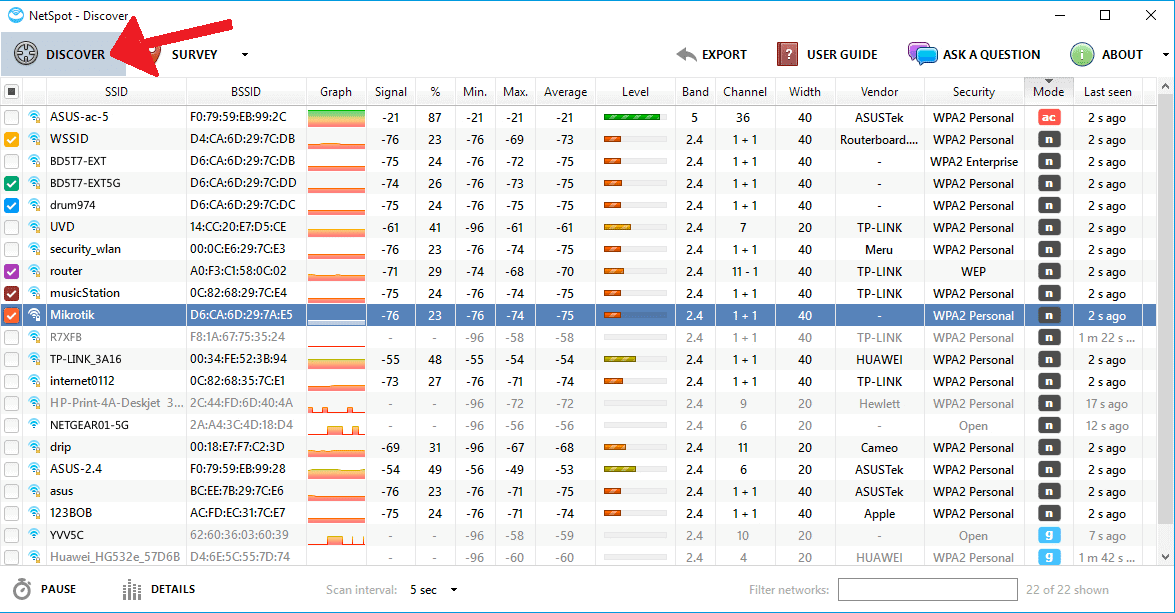Click the Details bar chart icon
The height and width of the screenshot is (613, 1175).
point(132,590)
